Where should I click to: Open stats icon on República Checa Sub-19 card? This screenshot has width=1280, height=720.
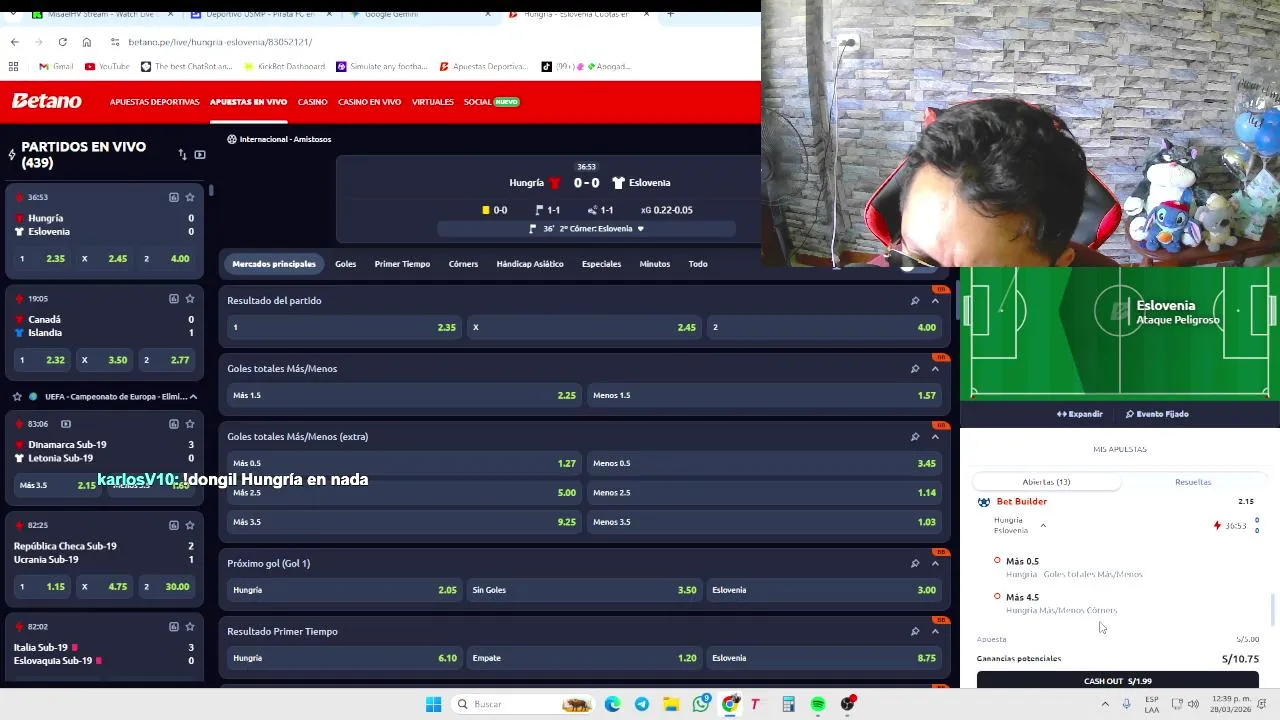click(173, 525)
